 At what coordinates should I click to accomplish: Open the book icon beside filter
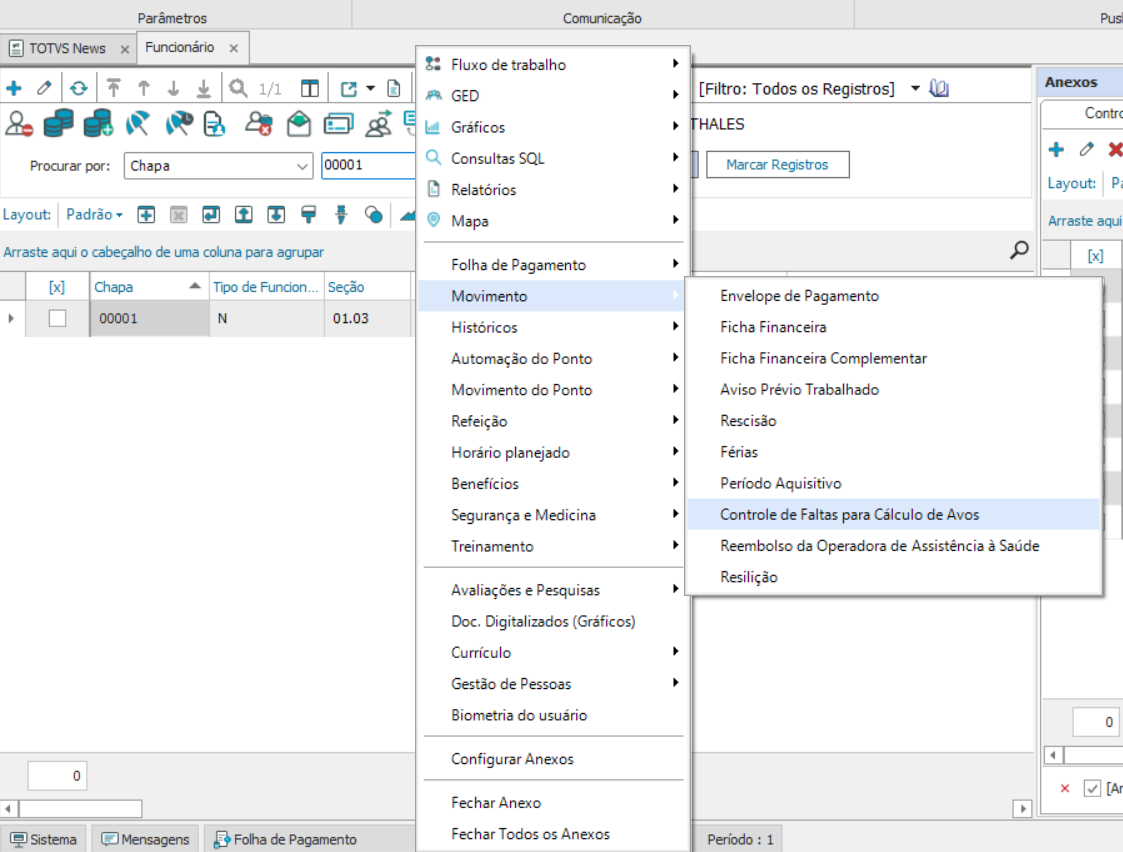click(939, 88)
